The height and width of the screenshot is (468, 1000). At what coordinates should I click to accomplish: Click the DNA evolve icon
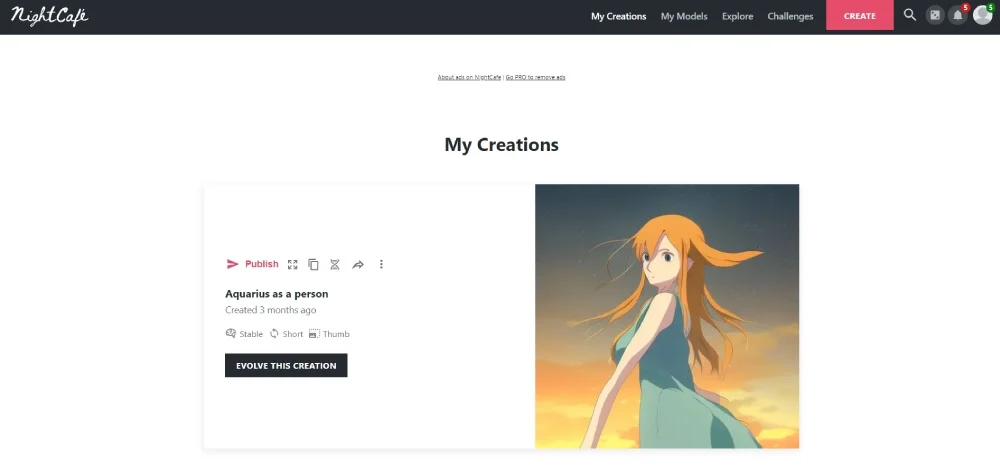pos(335,264)
